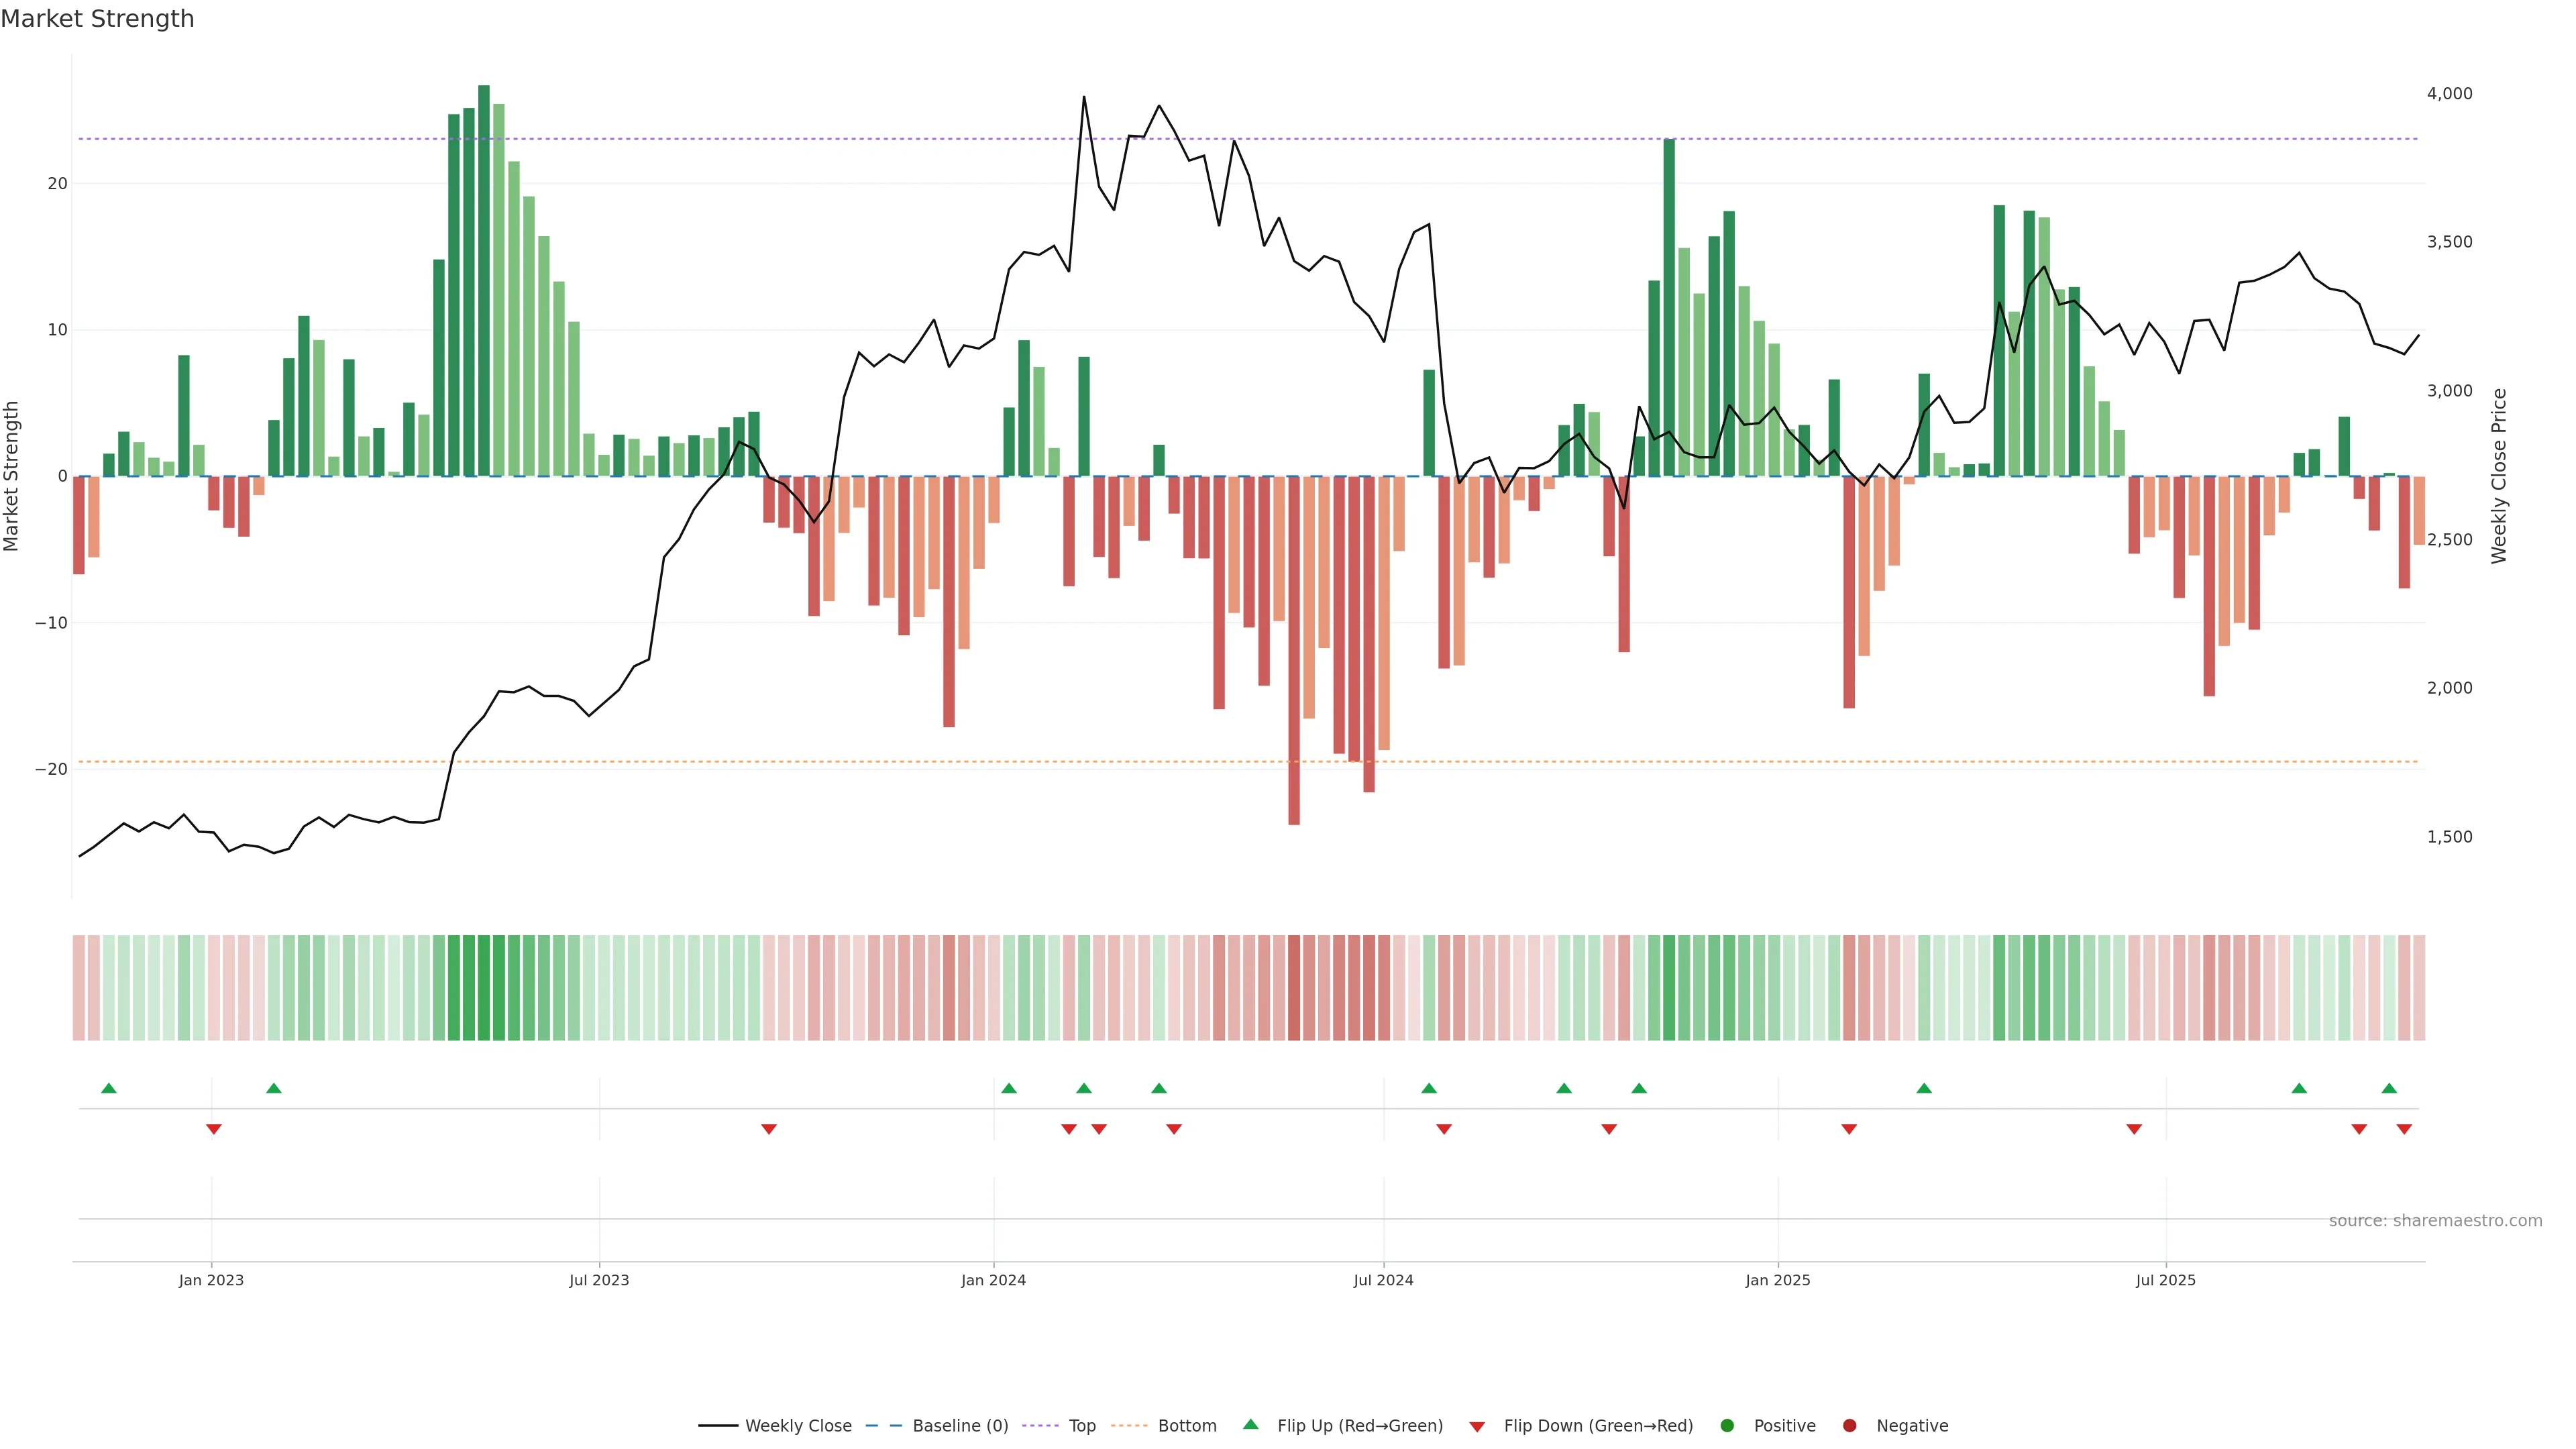Click the last red flip-down triangle marker
Viewport: 2576px width, 1449px height.
click(2404, 1129)
